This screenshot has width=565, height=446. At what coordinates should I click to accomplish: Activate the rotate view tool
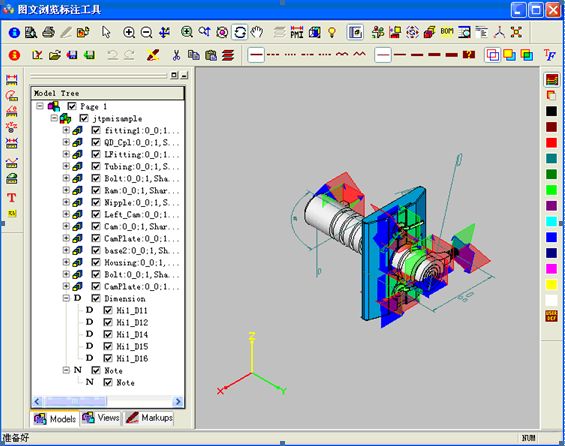coord(240,32)
